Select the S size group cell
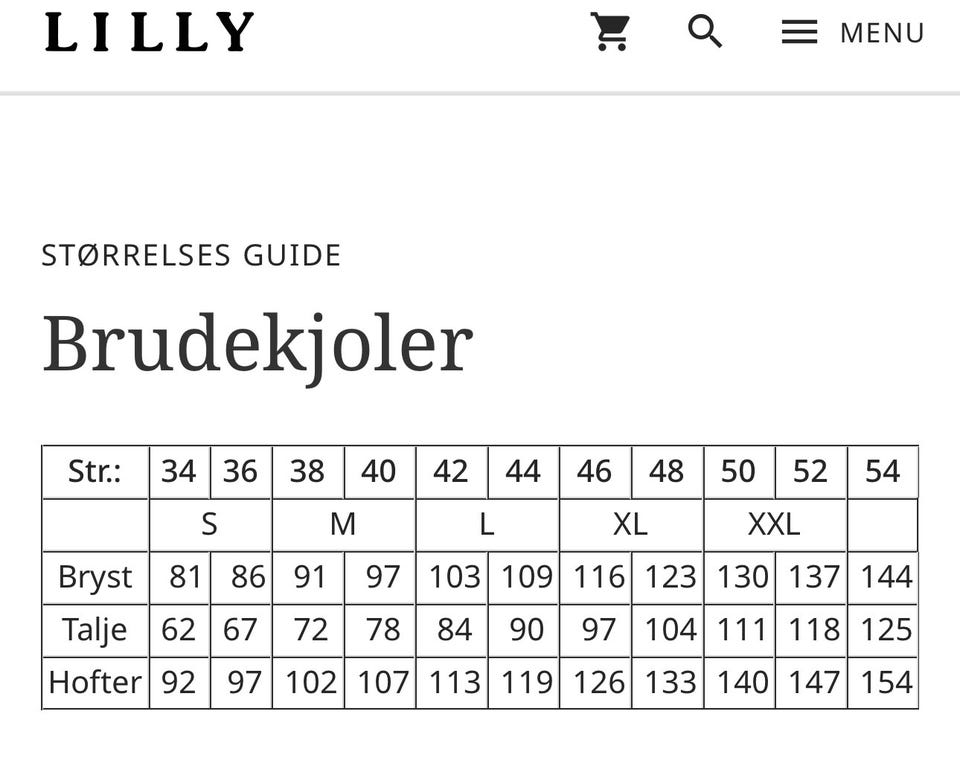Image resolution: width=960 pixels, height=769 pixels. point(209,524)
